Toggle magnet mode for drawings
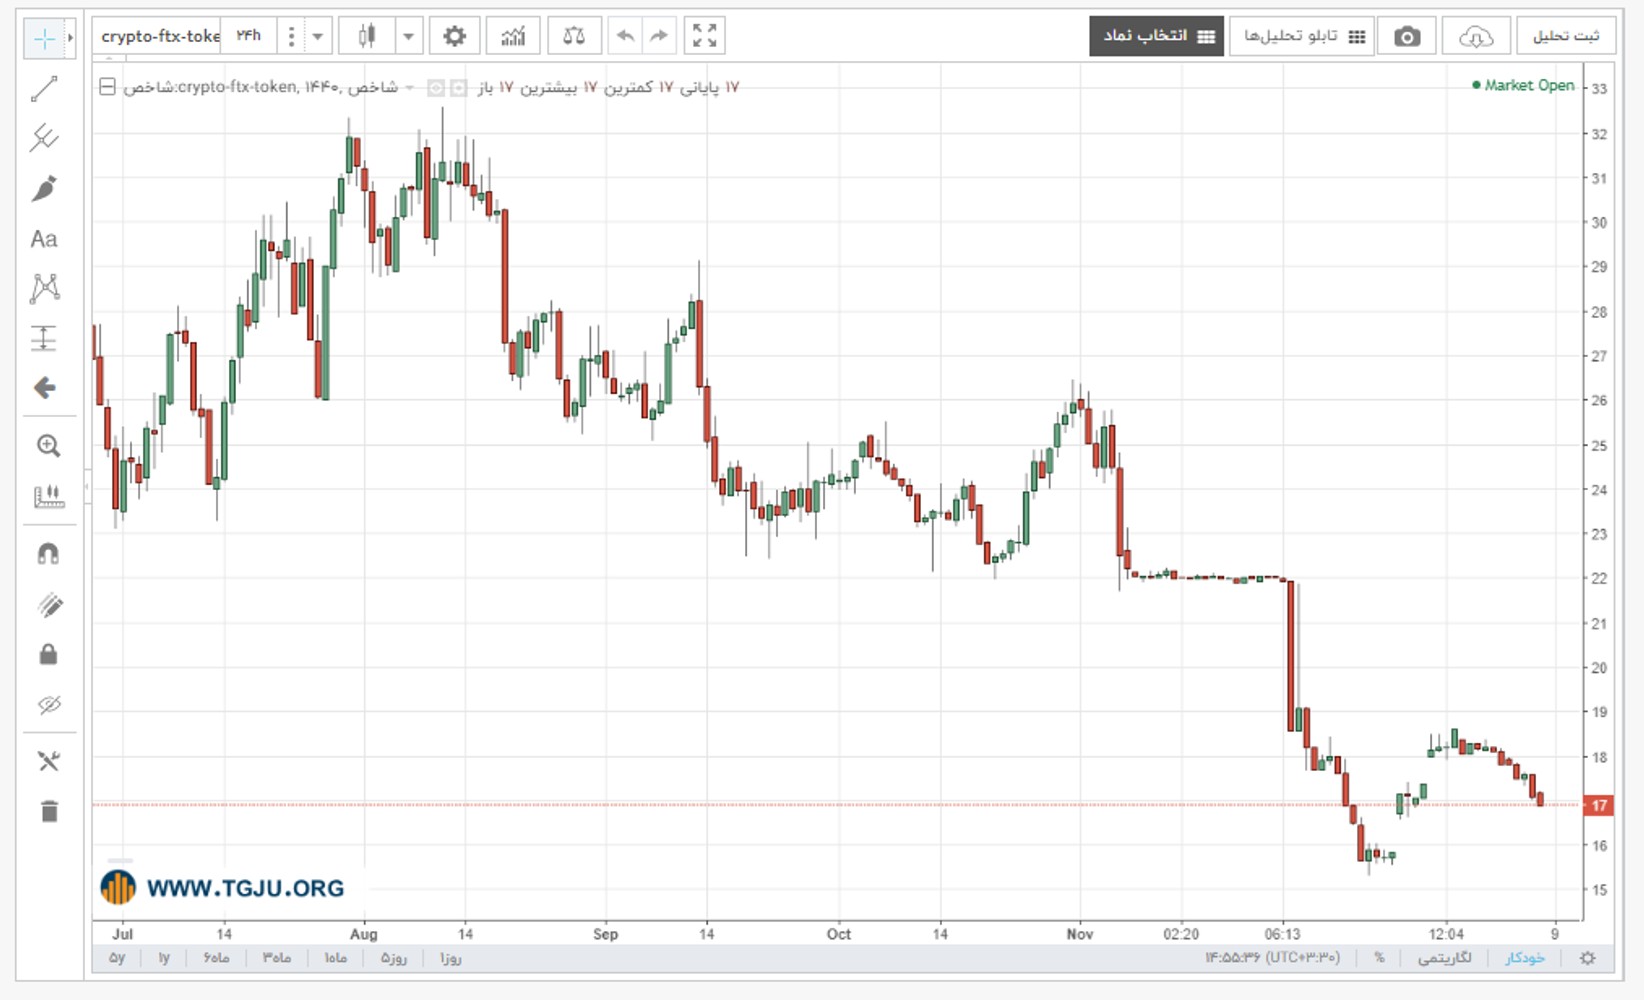Image resolution: width=1644 pixels, height=1000 pixels. tap(48, 554)
